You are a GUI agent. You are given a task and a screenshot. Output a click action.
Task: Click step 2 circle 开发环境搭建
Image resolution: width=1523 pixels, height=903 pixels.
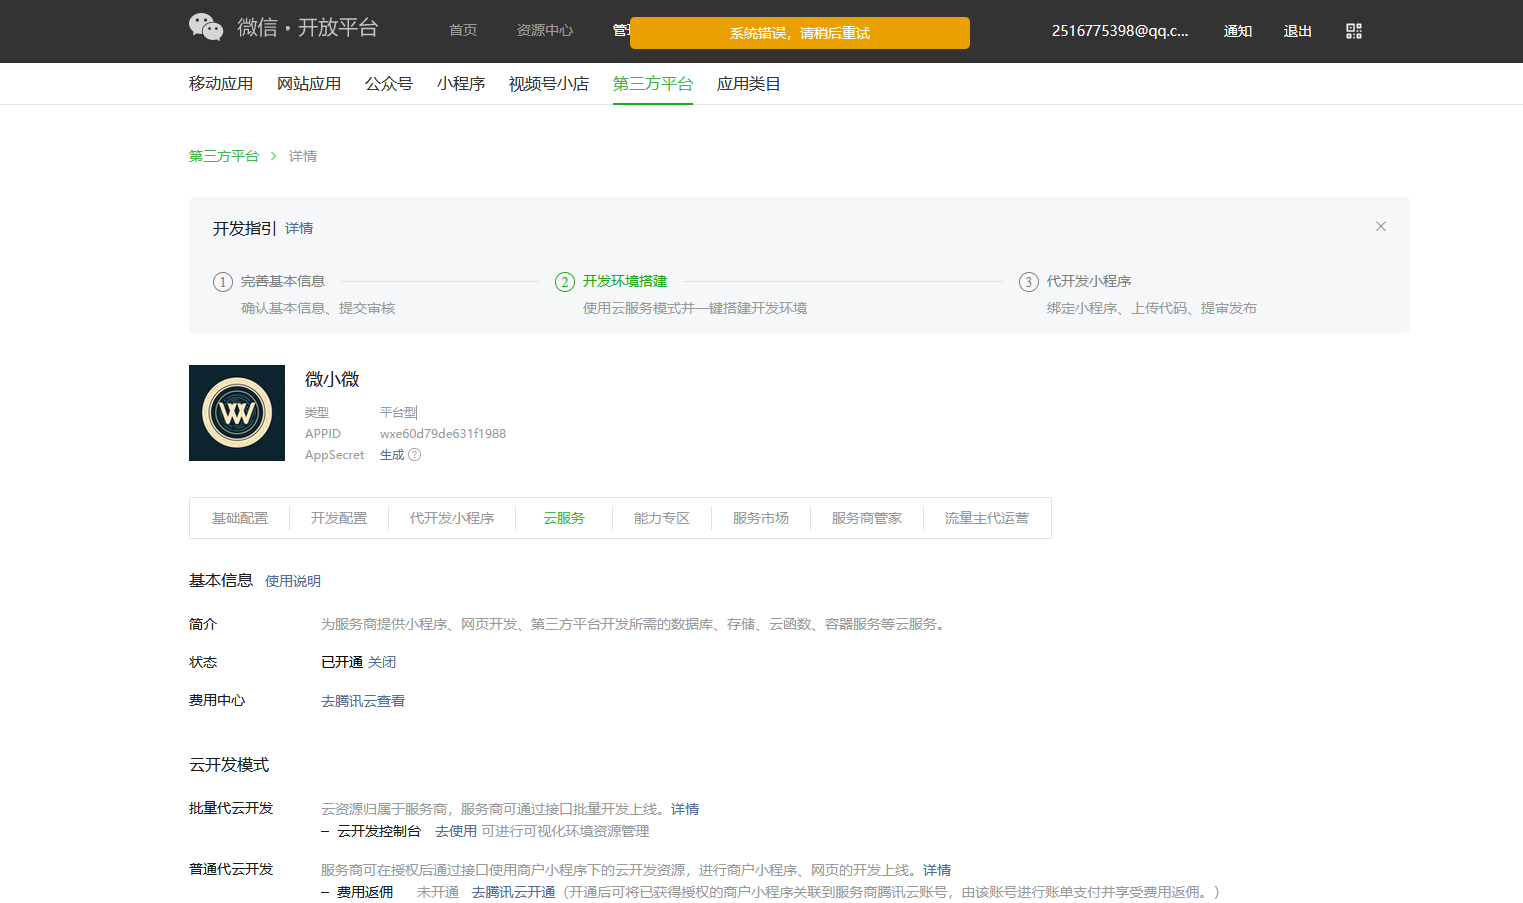pos(565,282)
